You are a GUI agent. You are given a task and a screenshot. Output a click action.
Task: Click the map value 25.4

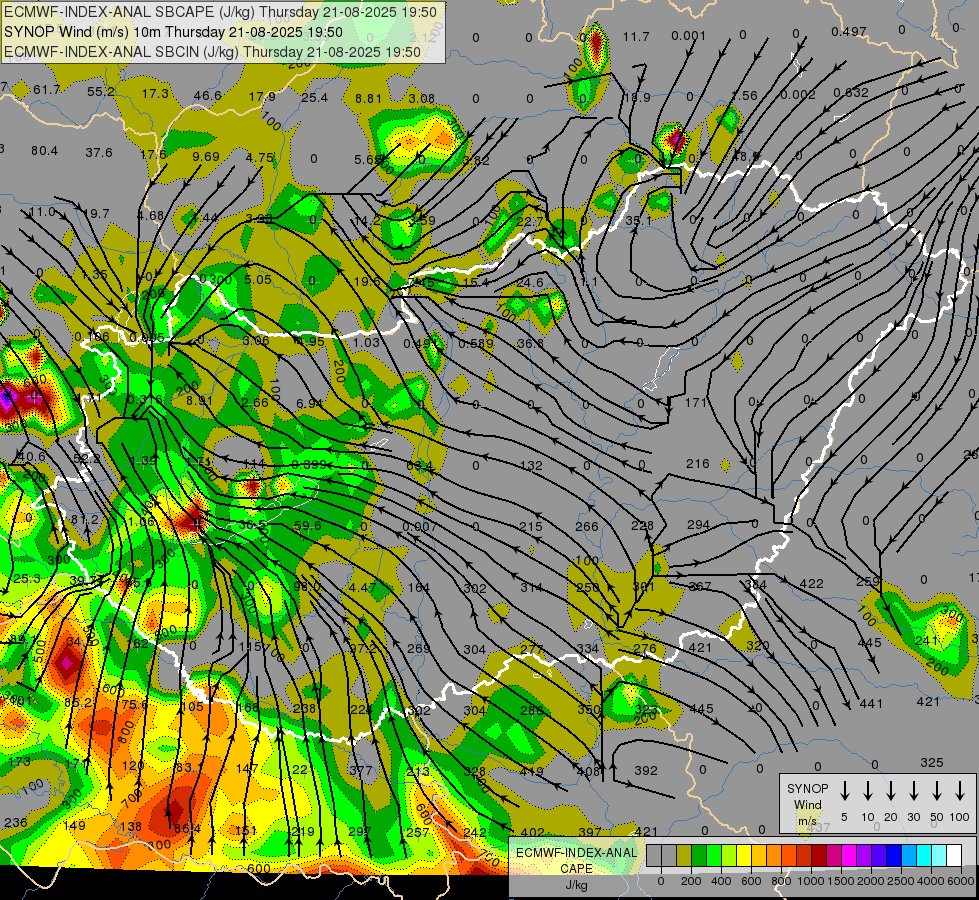(x=314, y=97)
